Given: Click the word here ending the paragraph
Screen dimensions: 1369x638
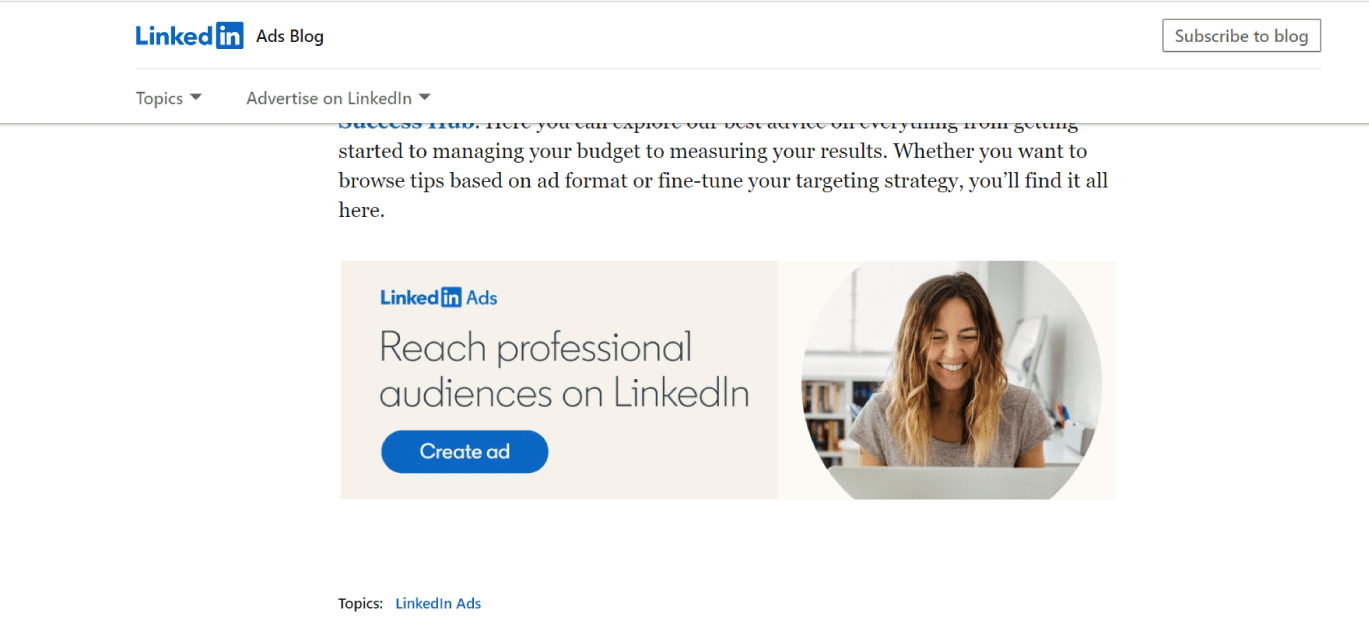Looking at the screenshot, I should (x=359, y=211).
